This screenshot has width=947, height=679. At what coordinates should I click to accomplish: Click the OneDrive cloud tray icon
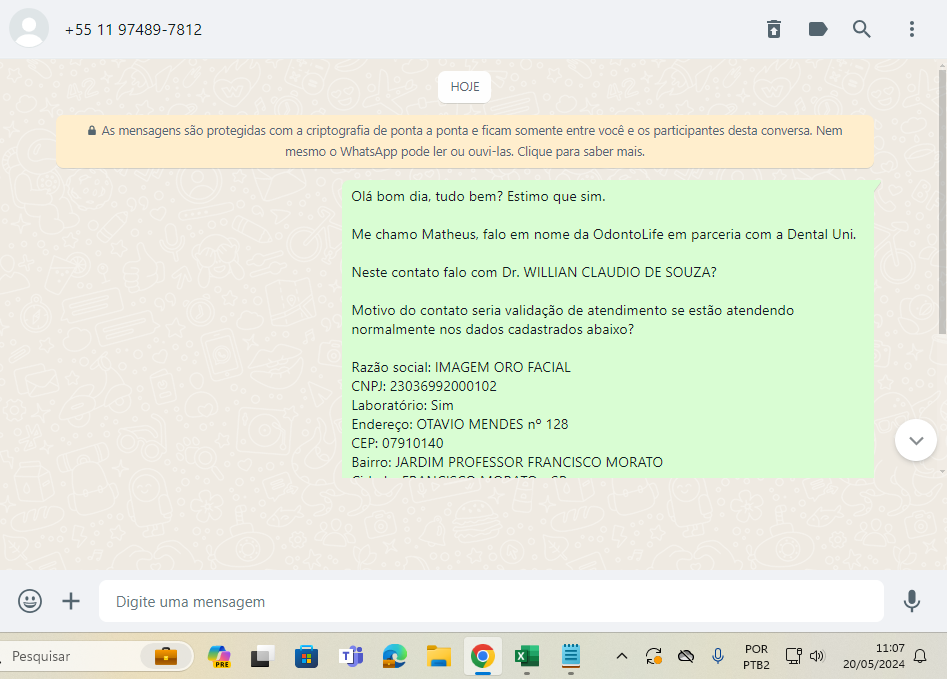point(685,656)
